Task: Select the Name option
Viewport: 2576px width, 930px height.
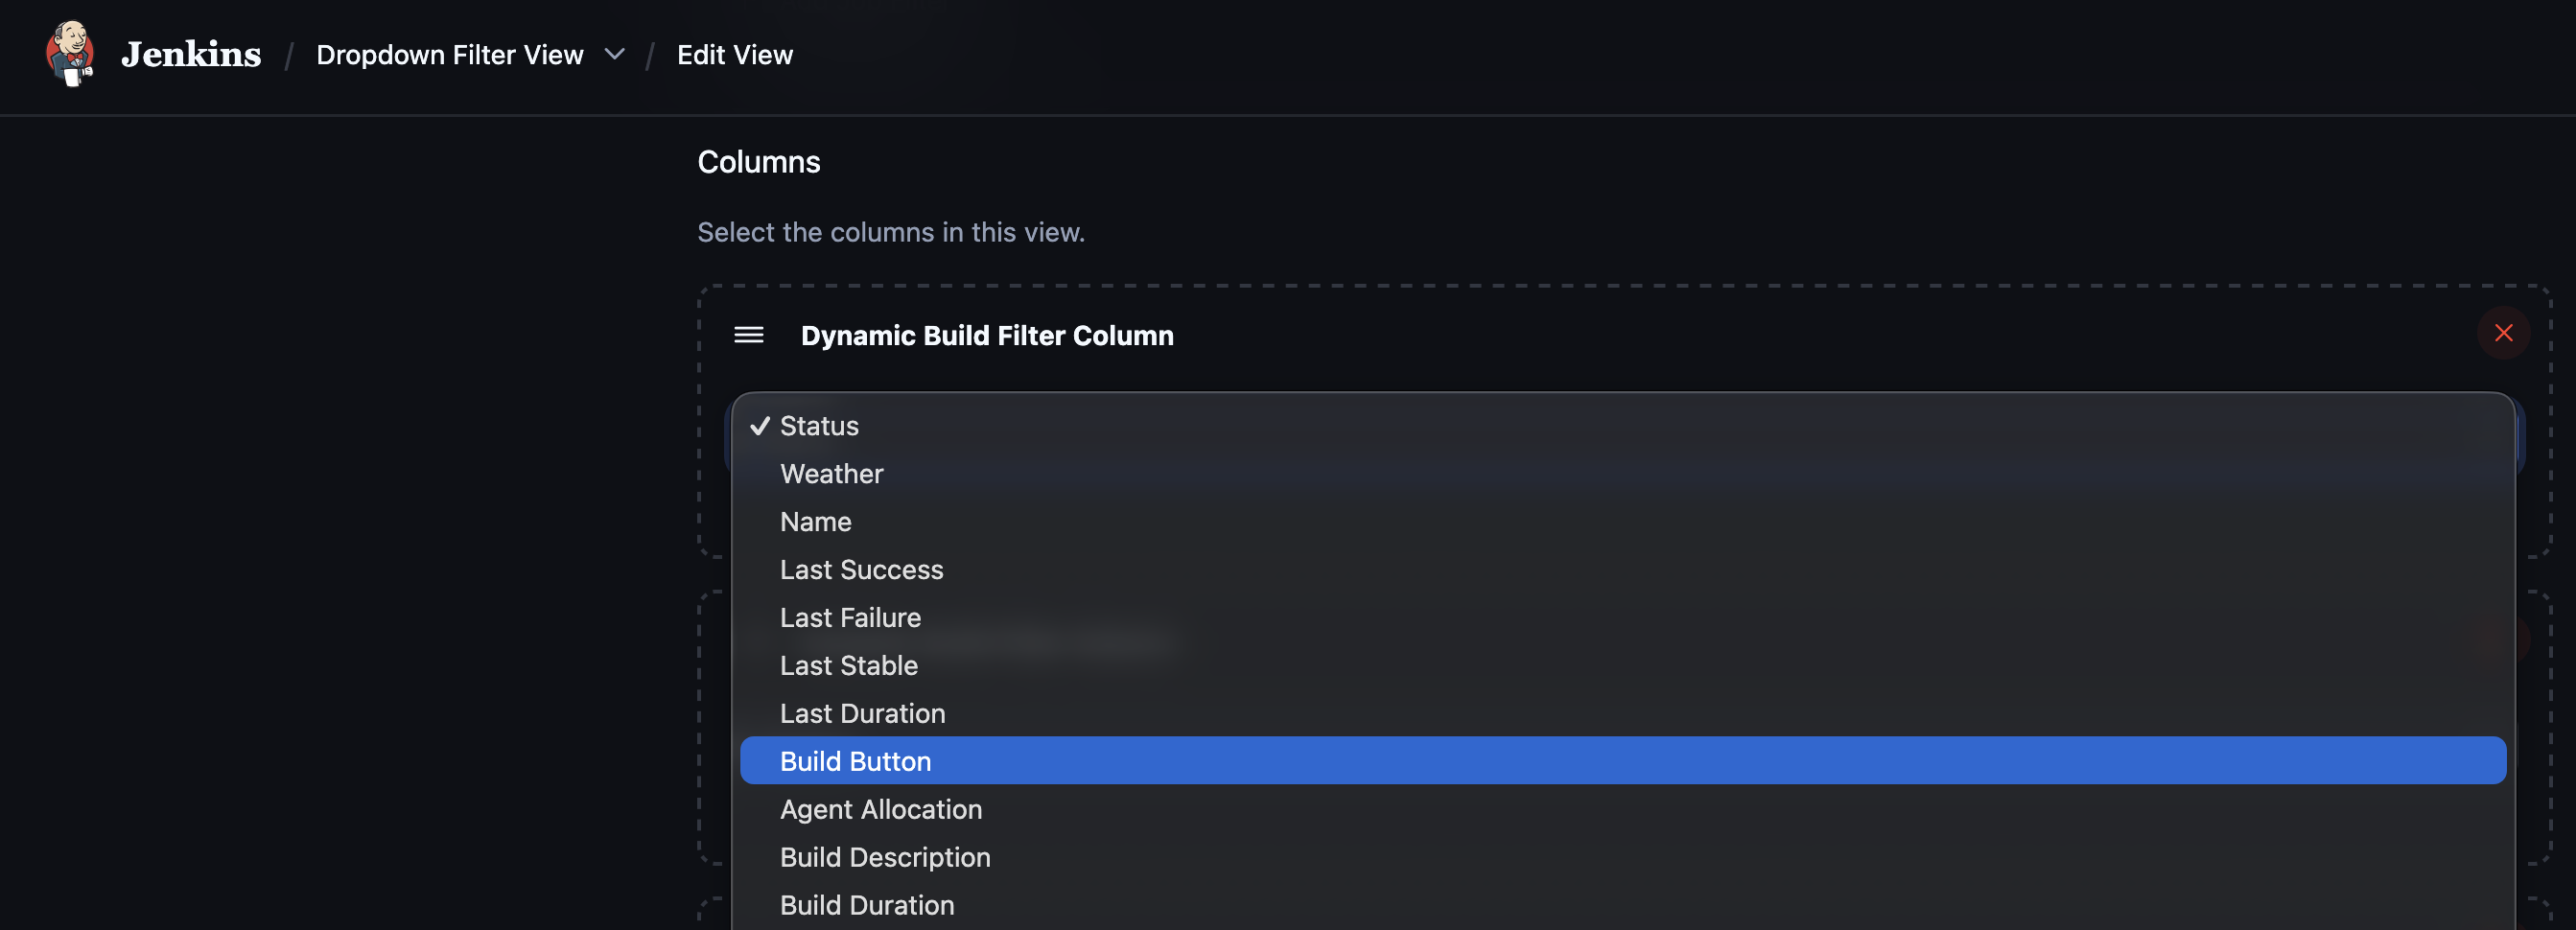Action: [815, 521]
